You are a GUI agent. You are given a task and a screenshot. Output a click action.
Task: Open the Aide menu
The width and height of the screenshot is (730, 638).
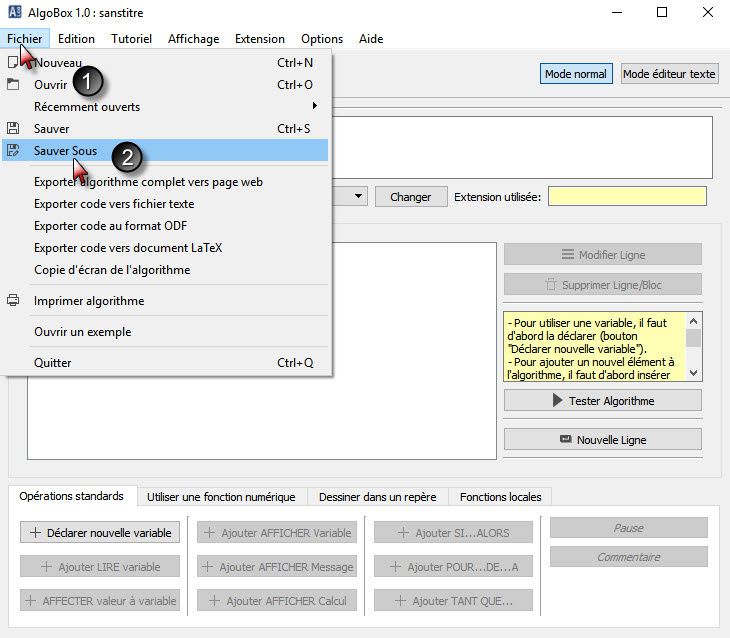(x=371, y=39)
